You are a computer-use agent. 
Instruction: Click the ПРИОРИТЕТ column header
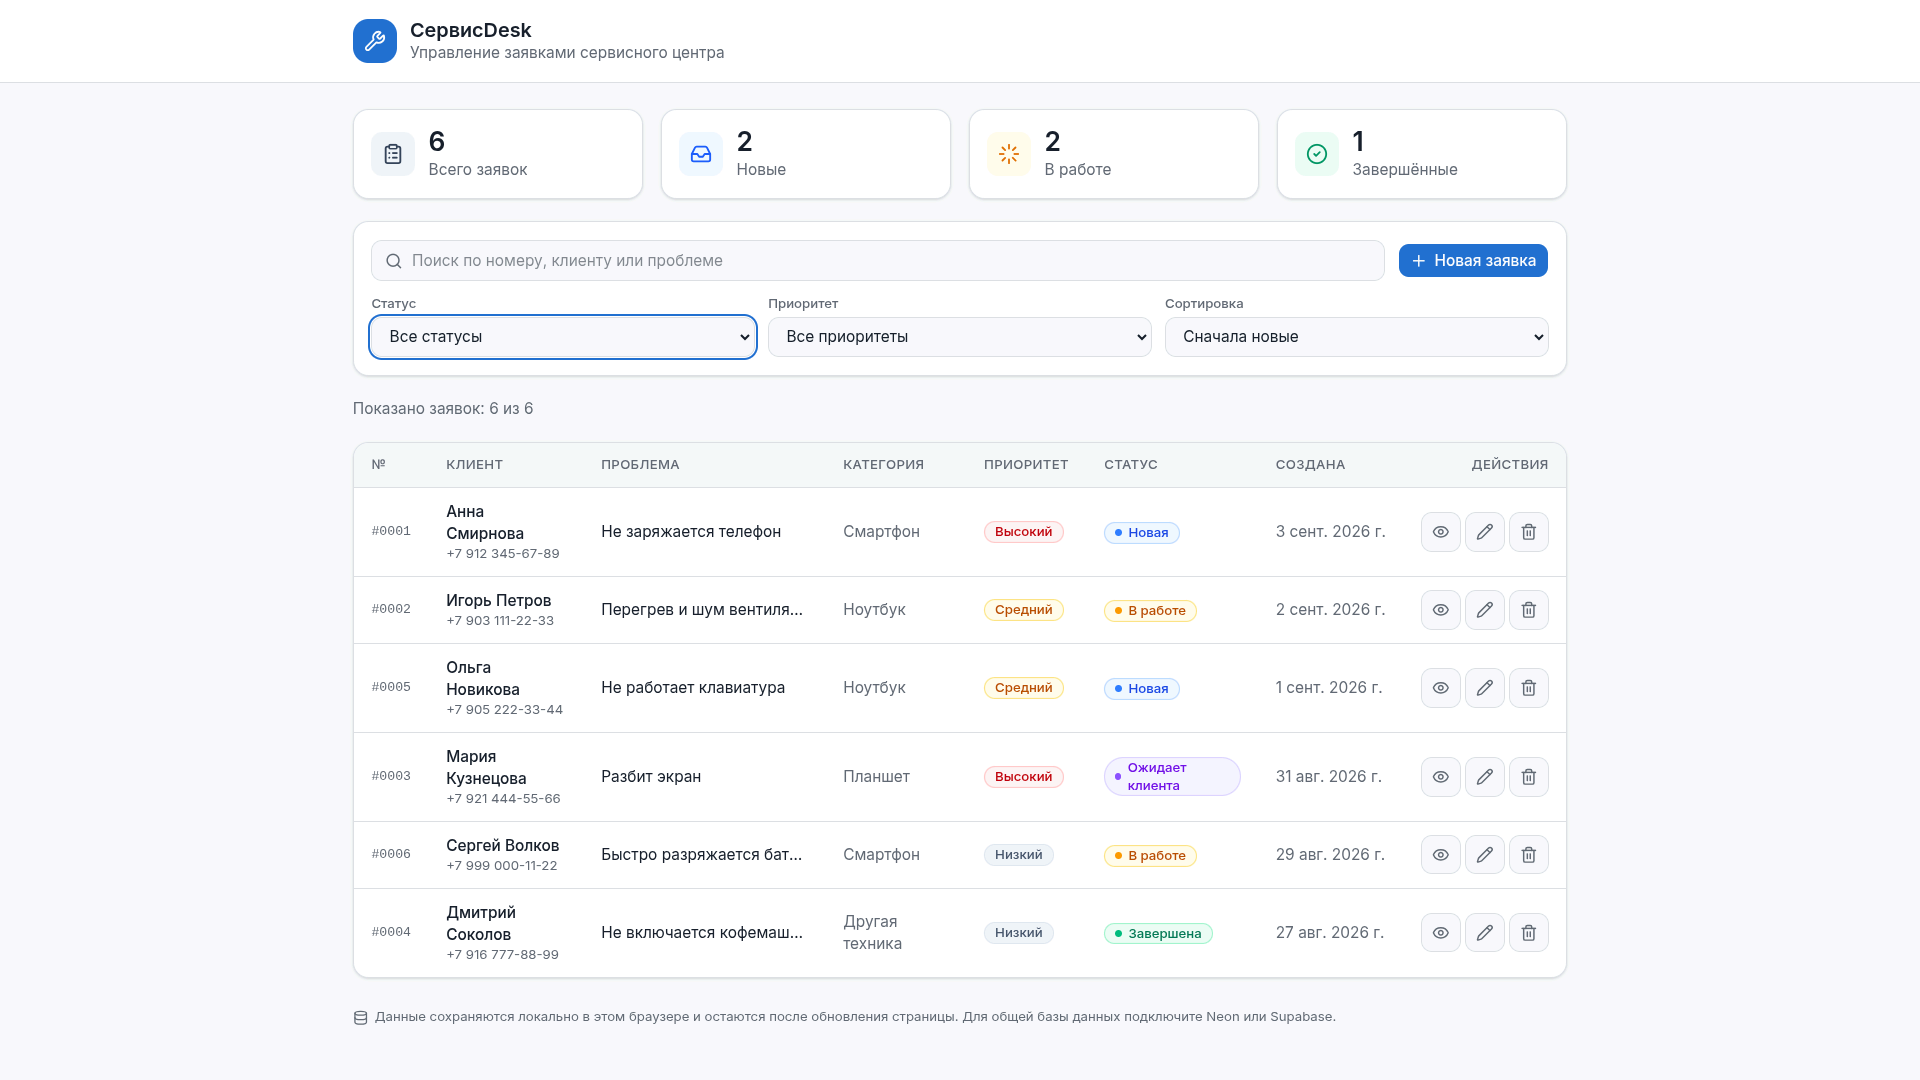[1026, 465]
